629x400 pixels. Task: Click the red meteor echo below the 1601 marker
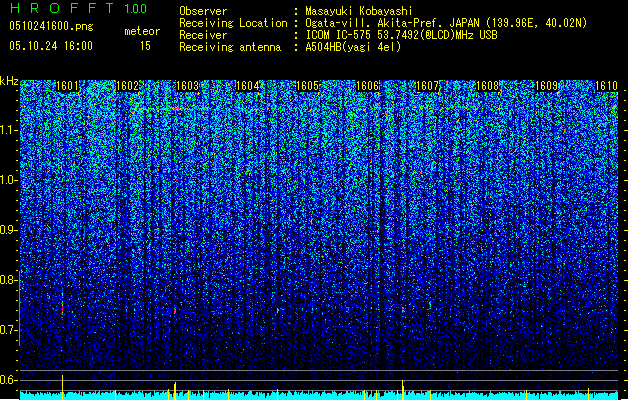click(63, 309)
